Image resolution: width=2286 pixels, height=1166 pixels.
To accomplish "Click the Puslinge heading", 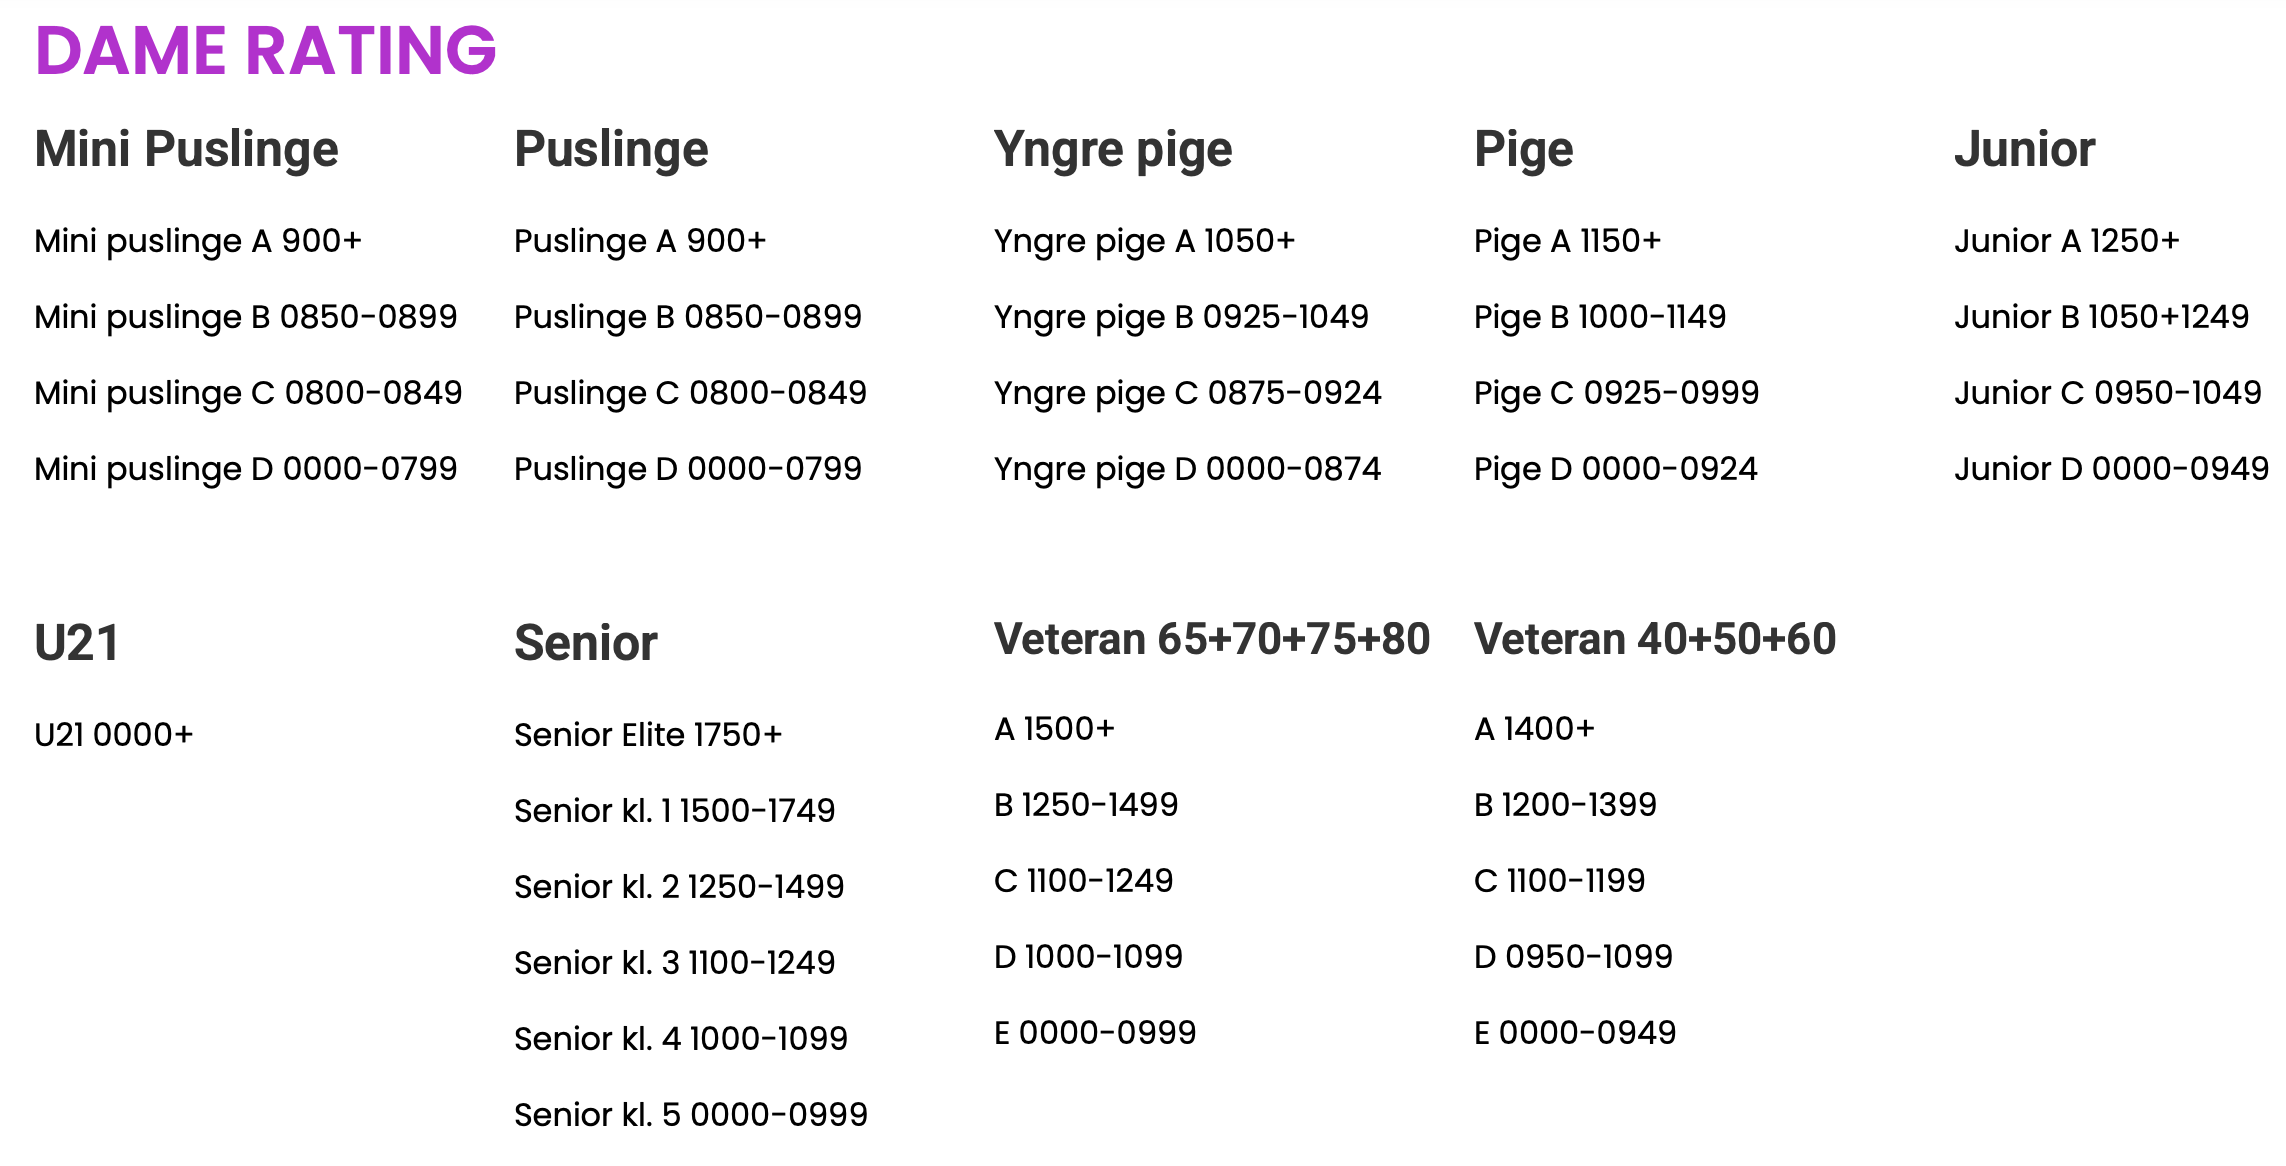I will [612, 150].
